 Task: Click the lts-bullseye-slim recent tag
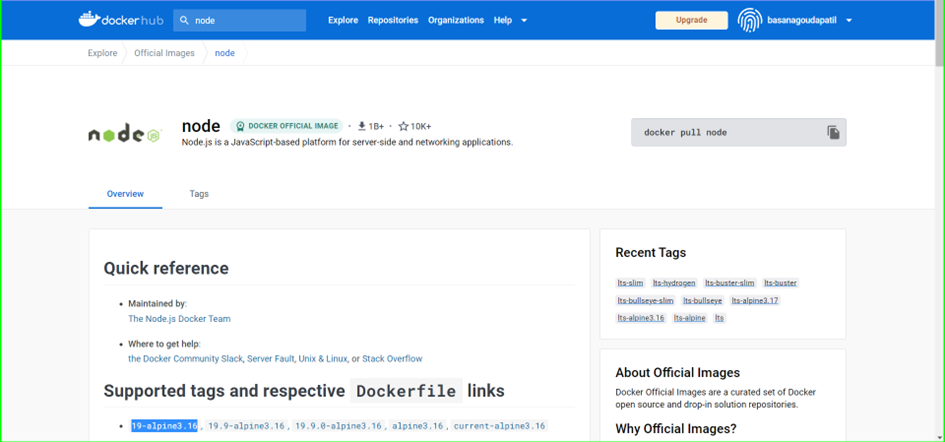coord(645,300)
